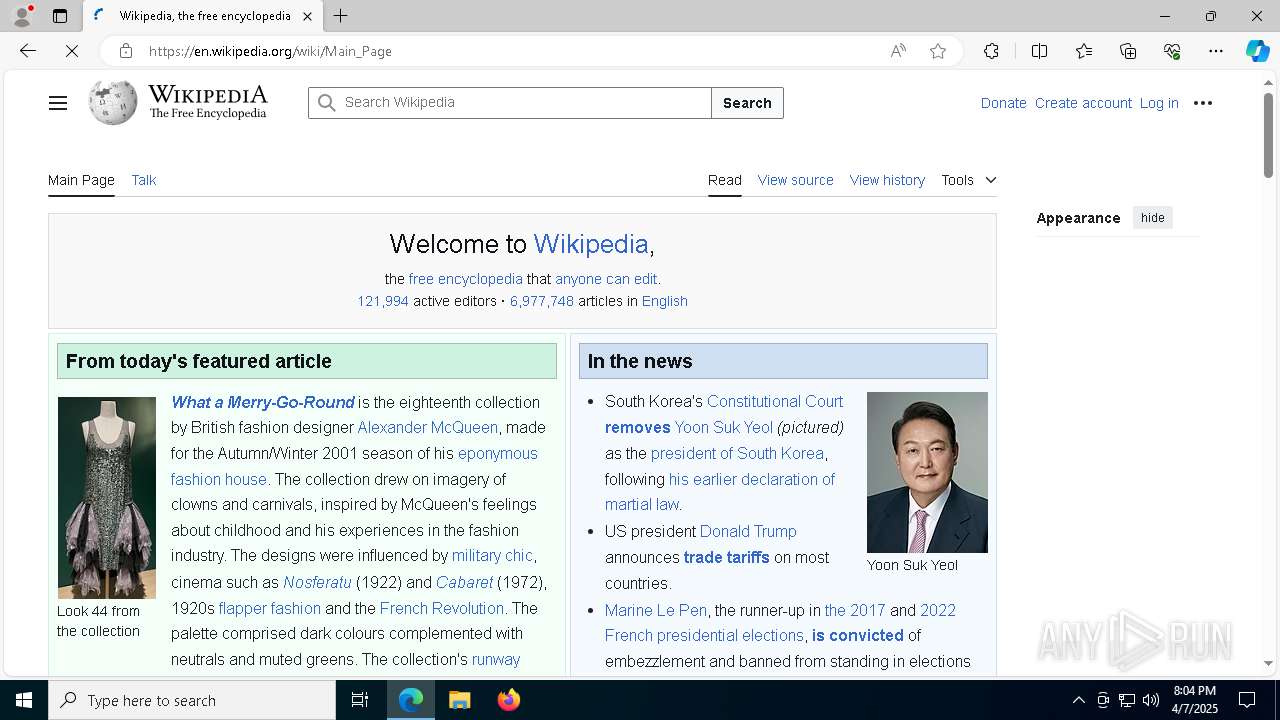Open Task View on the taskbar
Screen dimensions: 1280x720
pyautogui.click(x=360, y=700)
